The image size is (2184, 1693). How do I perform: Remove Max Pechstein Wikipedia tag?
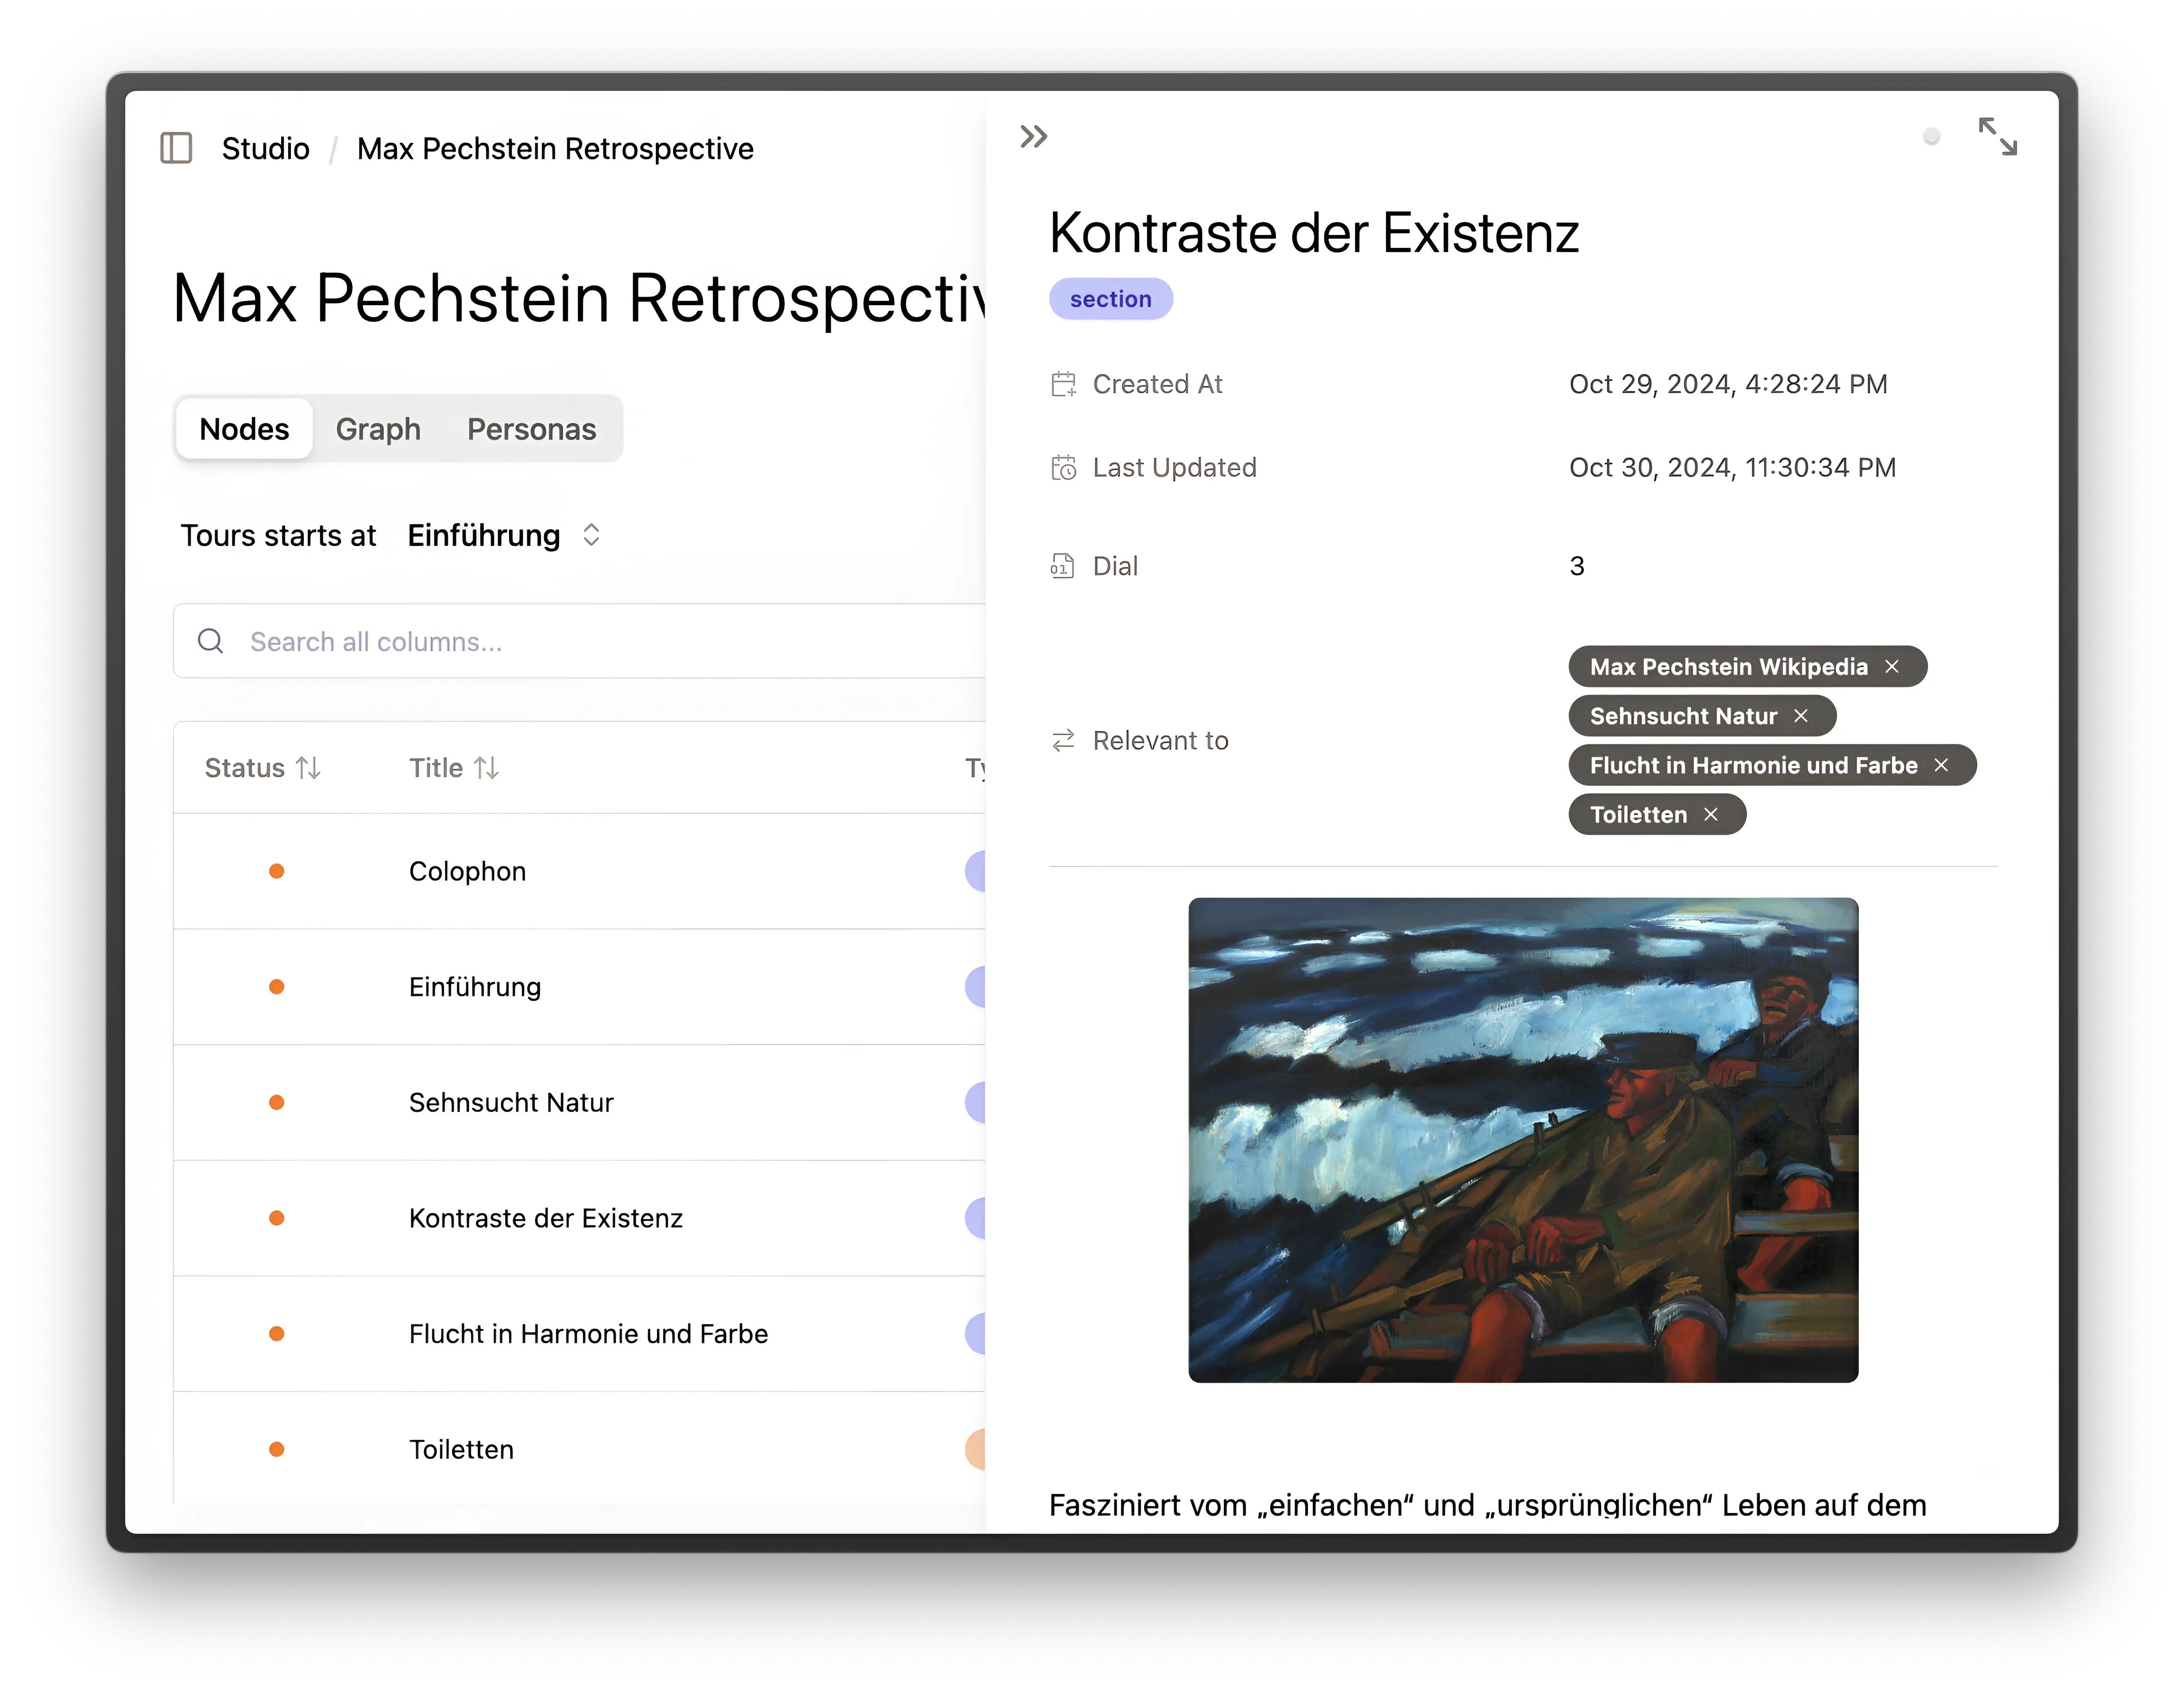point(1892,667)
